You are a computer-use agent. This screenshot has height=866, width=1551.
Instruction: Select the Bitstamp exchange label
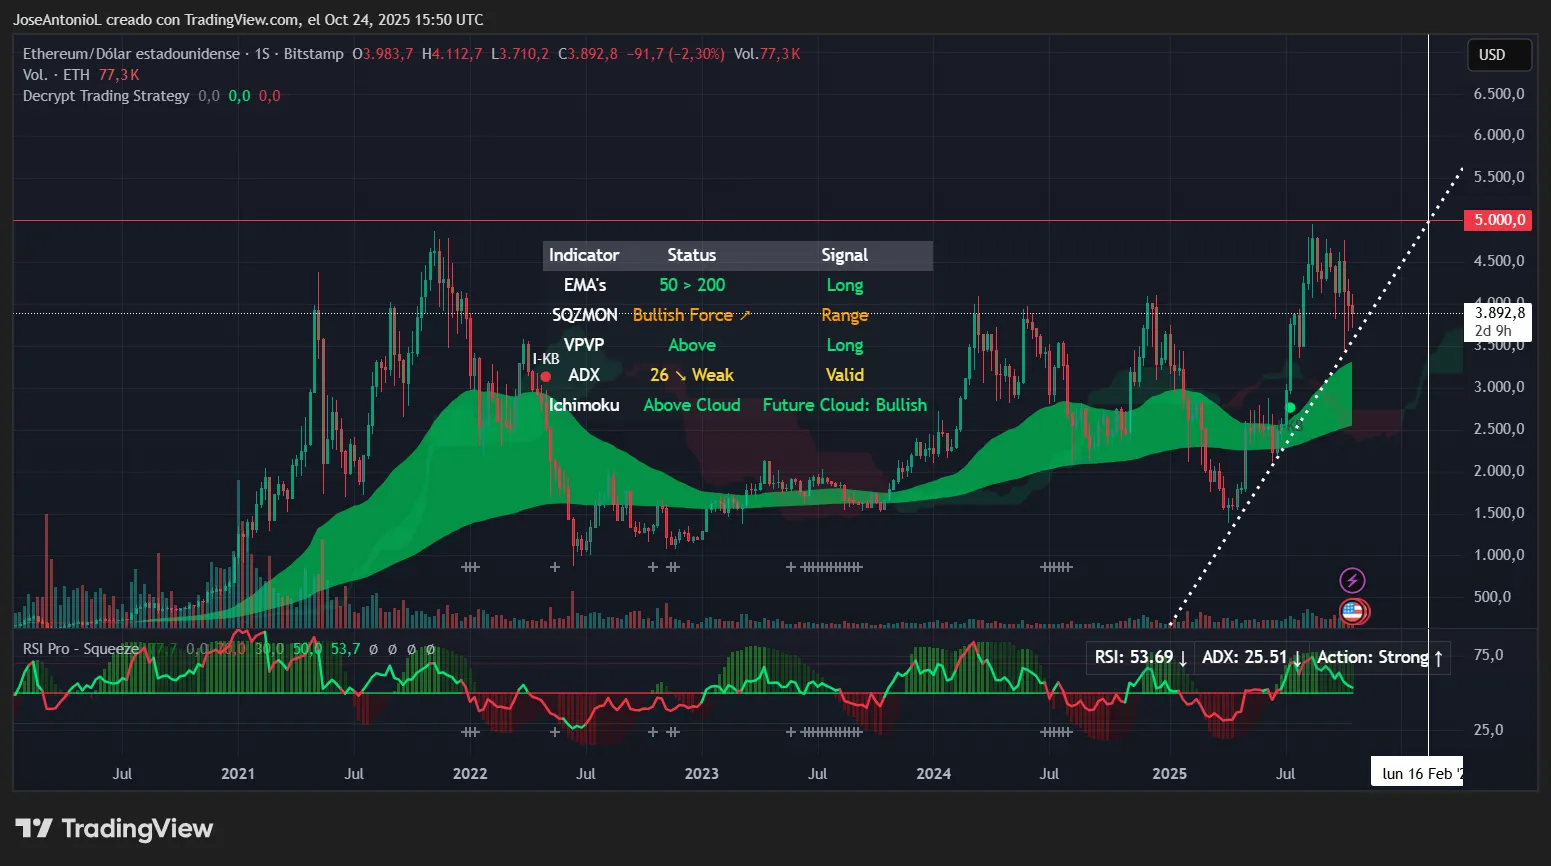tap(314, 53)
